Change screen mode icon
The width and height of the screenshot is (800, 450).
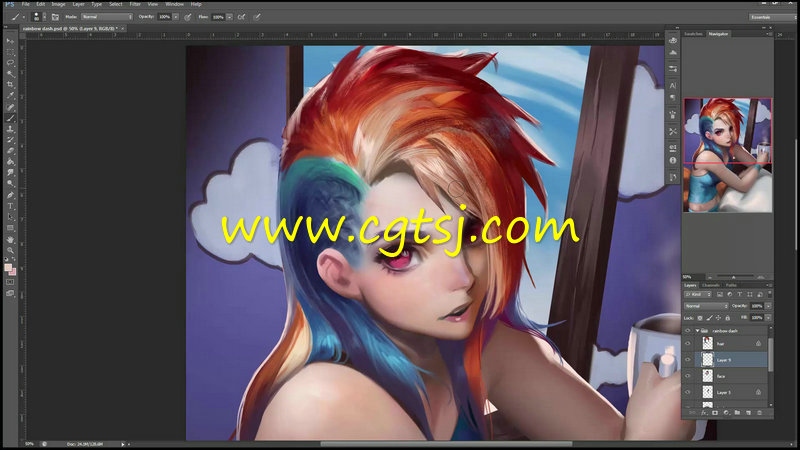click(x=10, y=293)
